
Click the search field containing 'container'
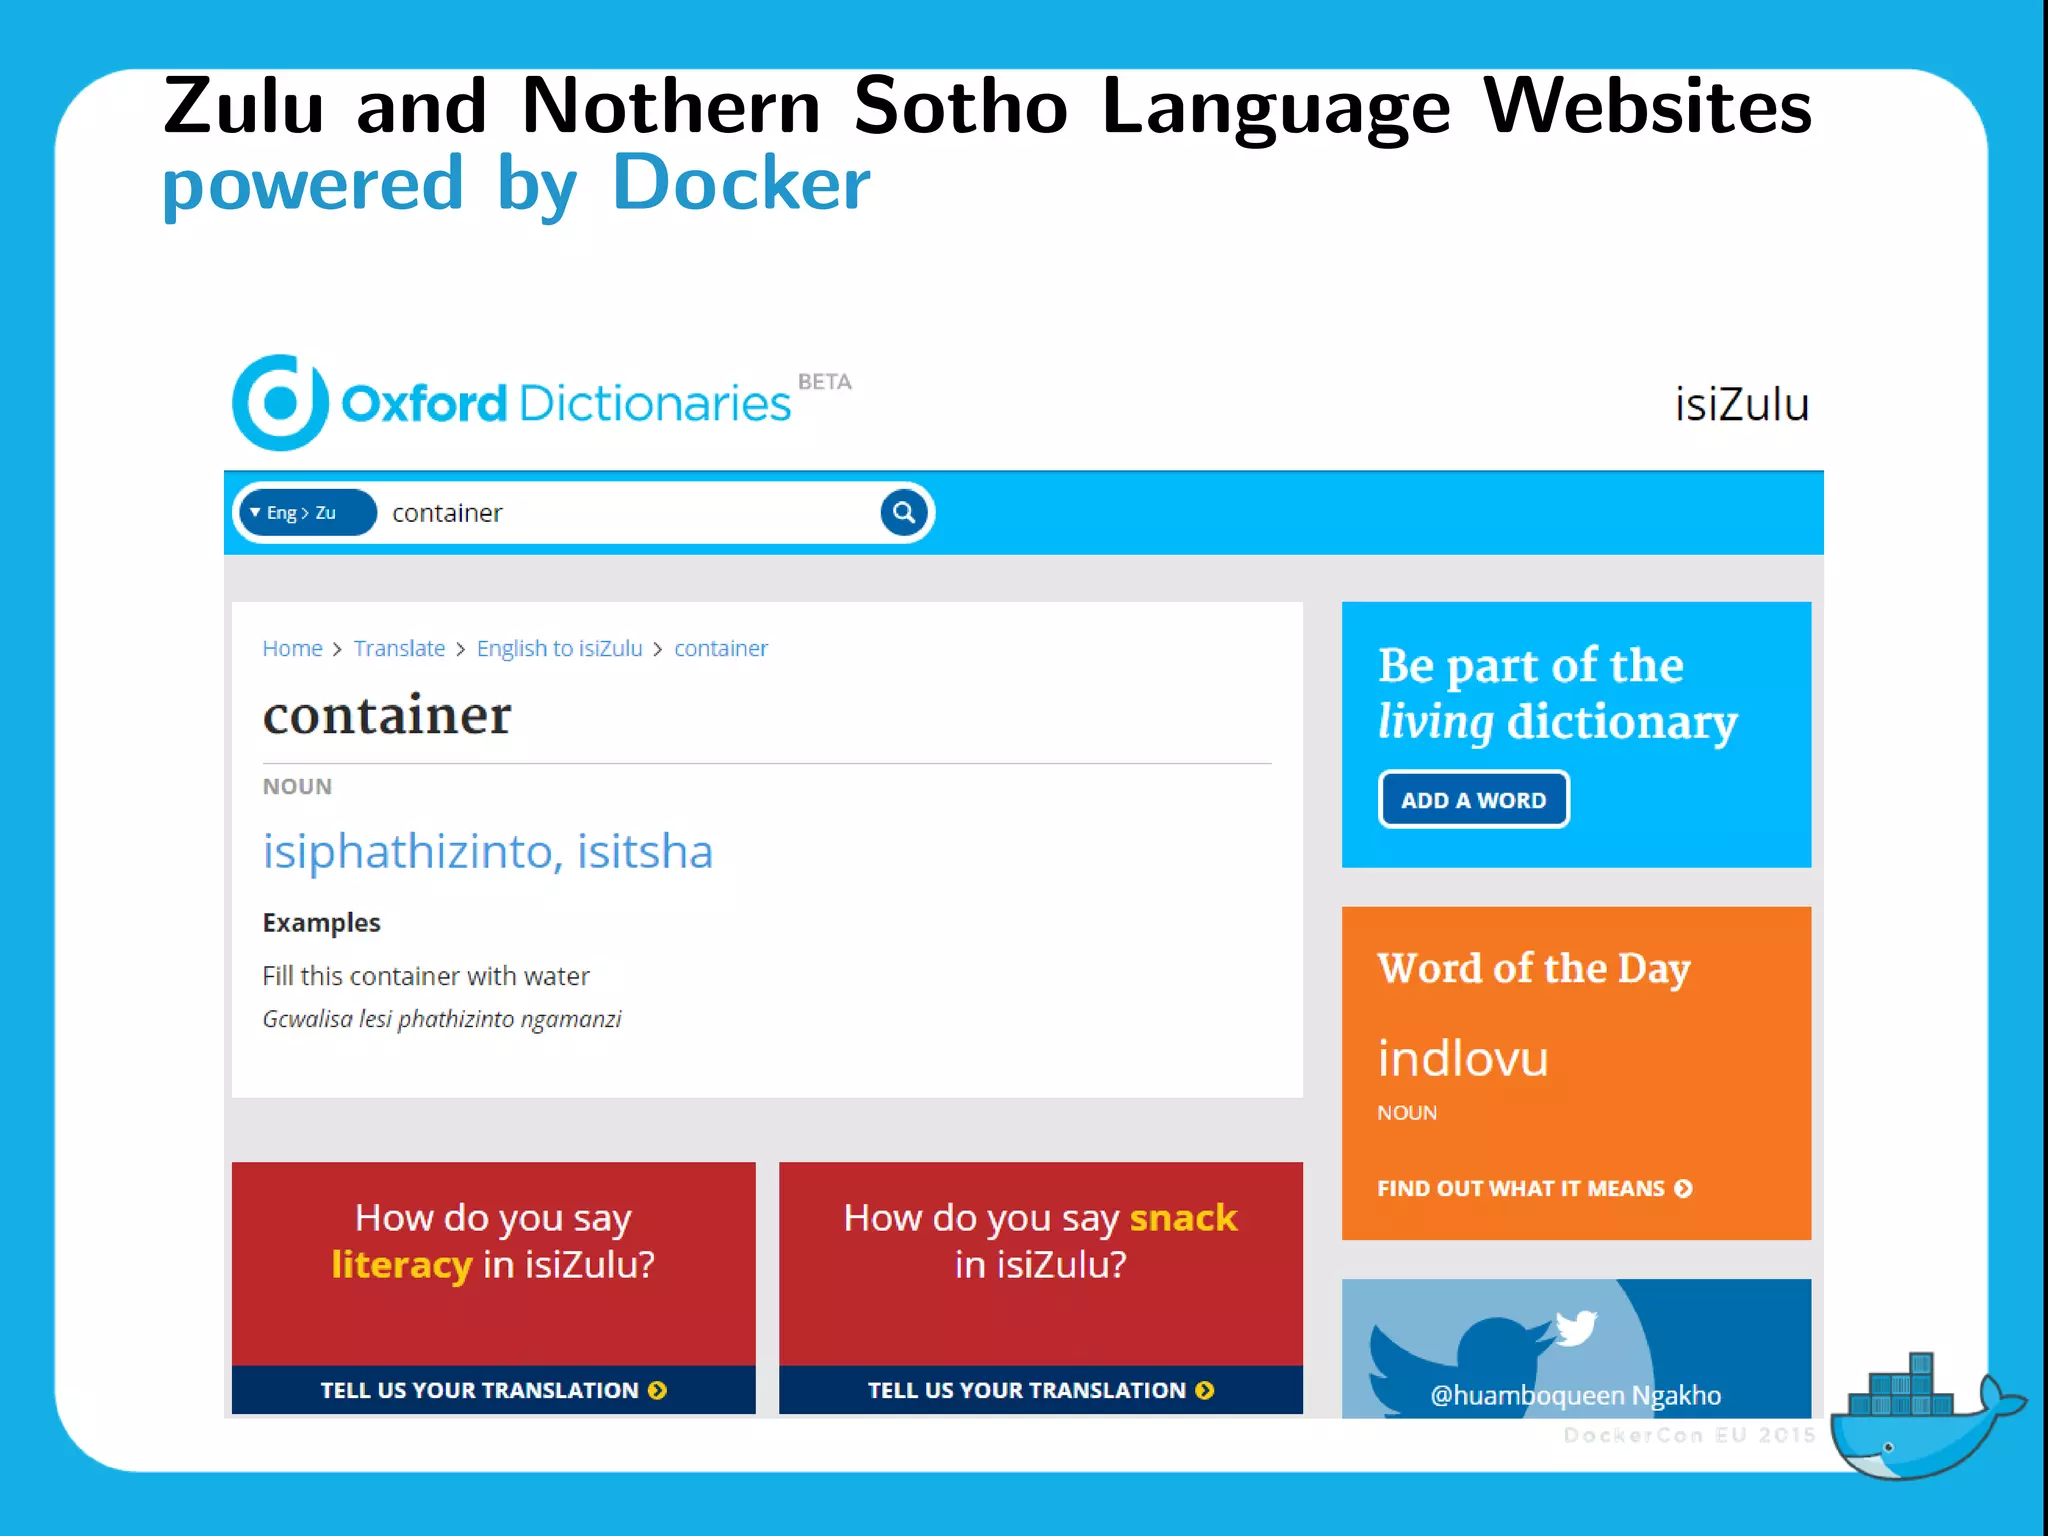630,513
